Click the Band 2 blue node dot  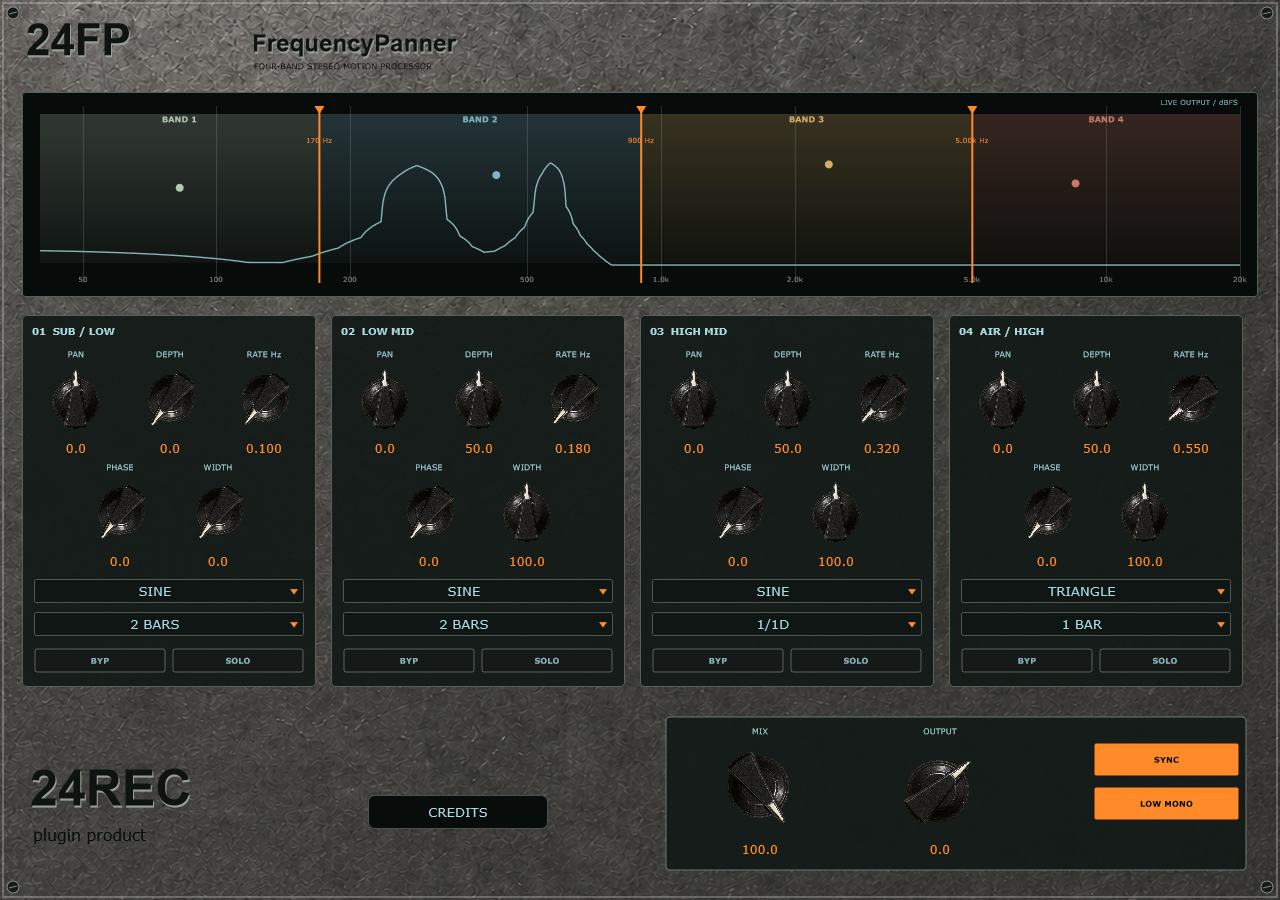496,175
